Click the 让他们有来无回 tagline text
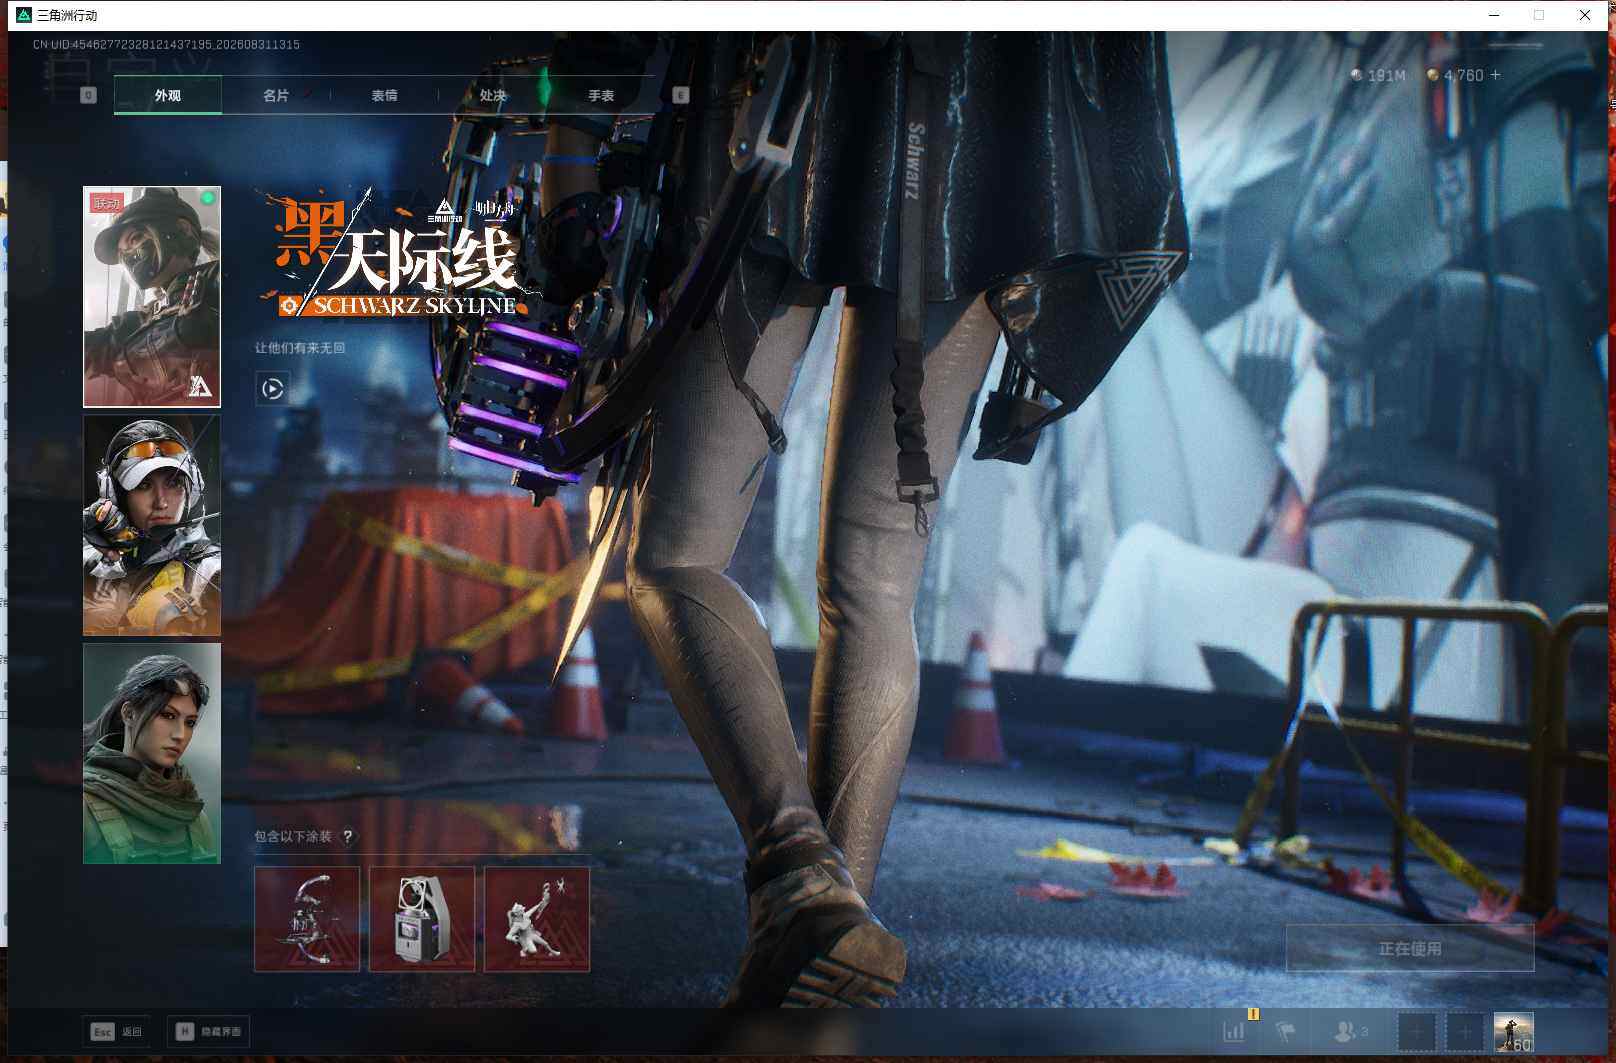The height and width of the screenshot is (1063, 1616). 300,348
